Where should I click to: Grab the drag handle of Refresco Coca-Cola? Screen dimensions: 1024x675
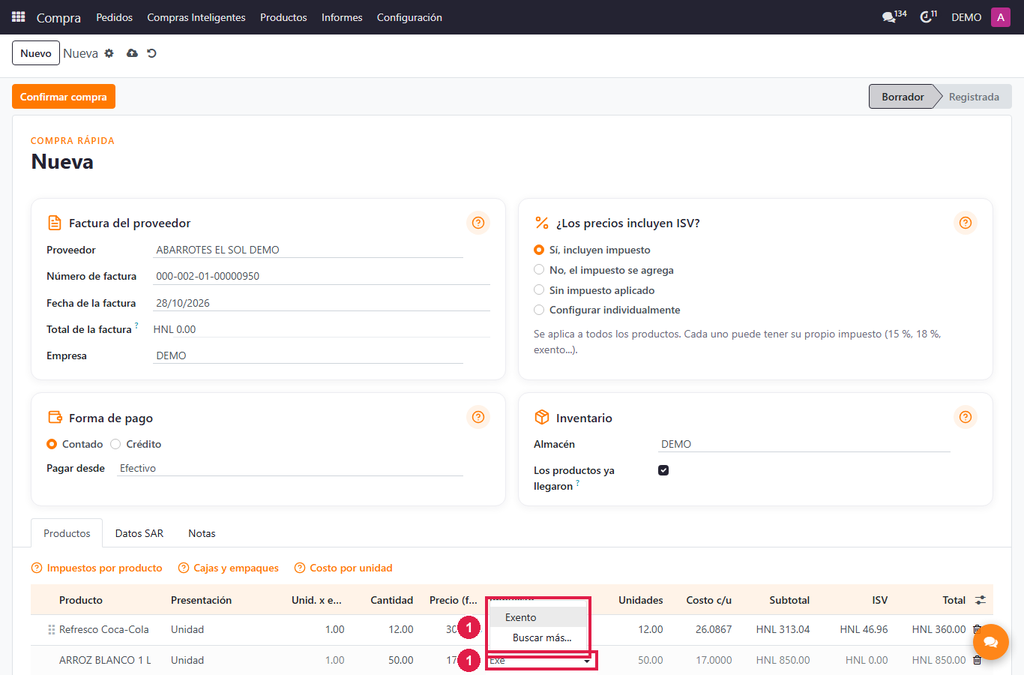51,630
